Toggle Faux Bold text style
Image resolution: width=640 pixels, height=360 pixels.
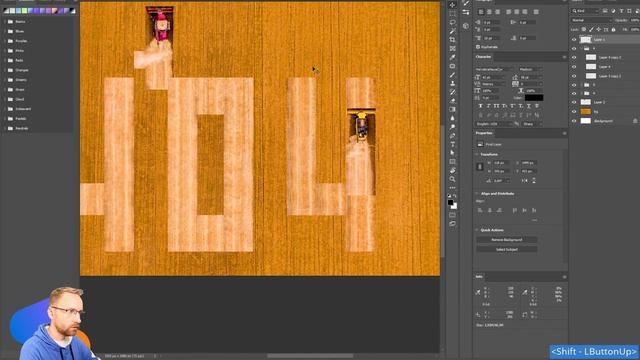click(x=480, y=106)
